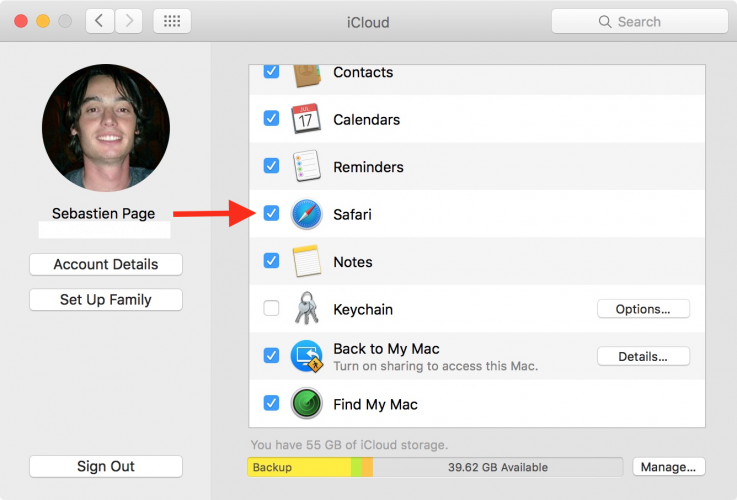The width and height of the screenshot is (737, 500).
Task: Click Manage storage button
Action: click(668, 467)
